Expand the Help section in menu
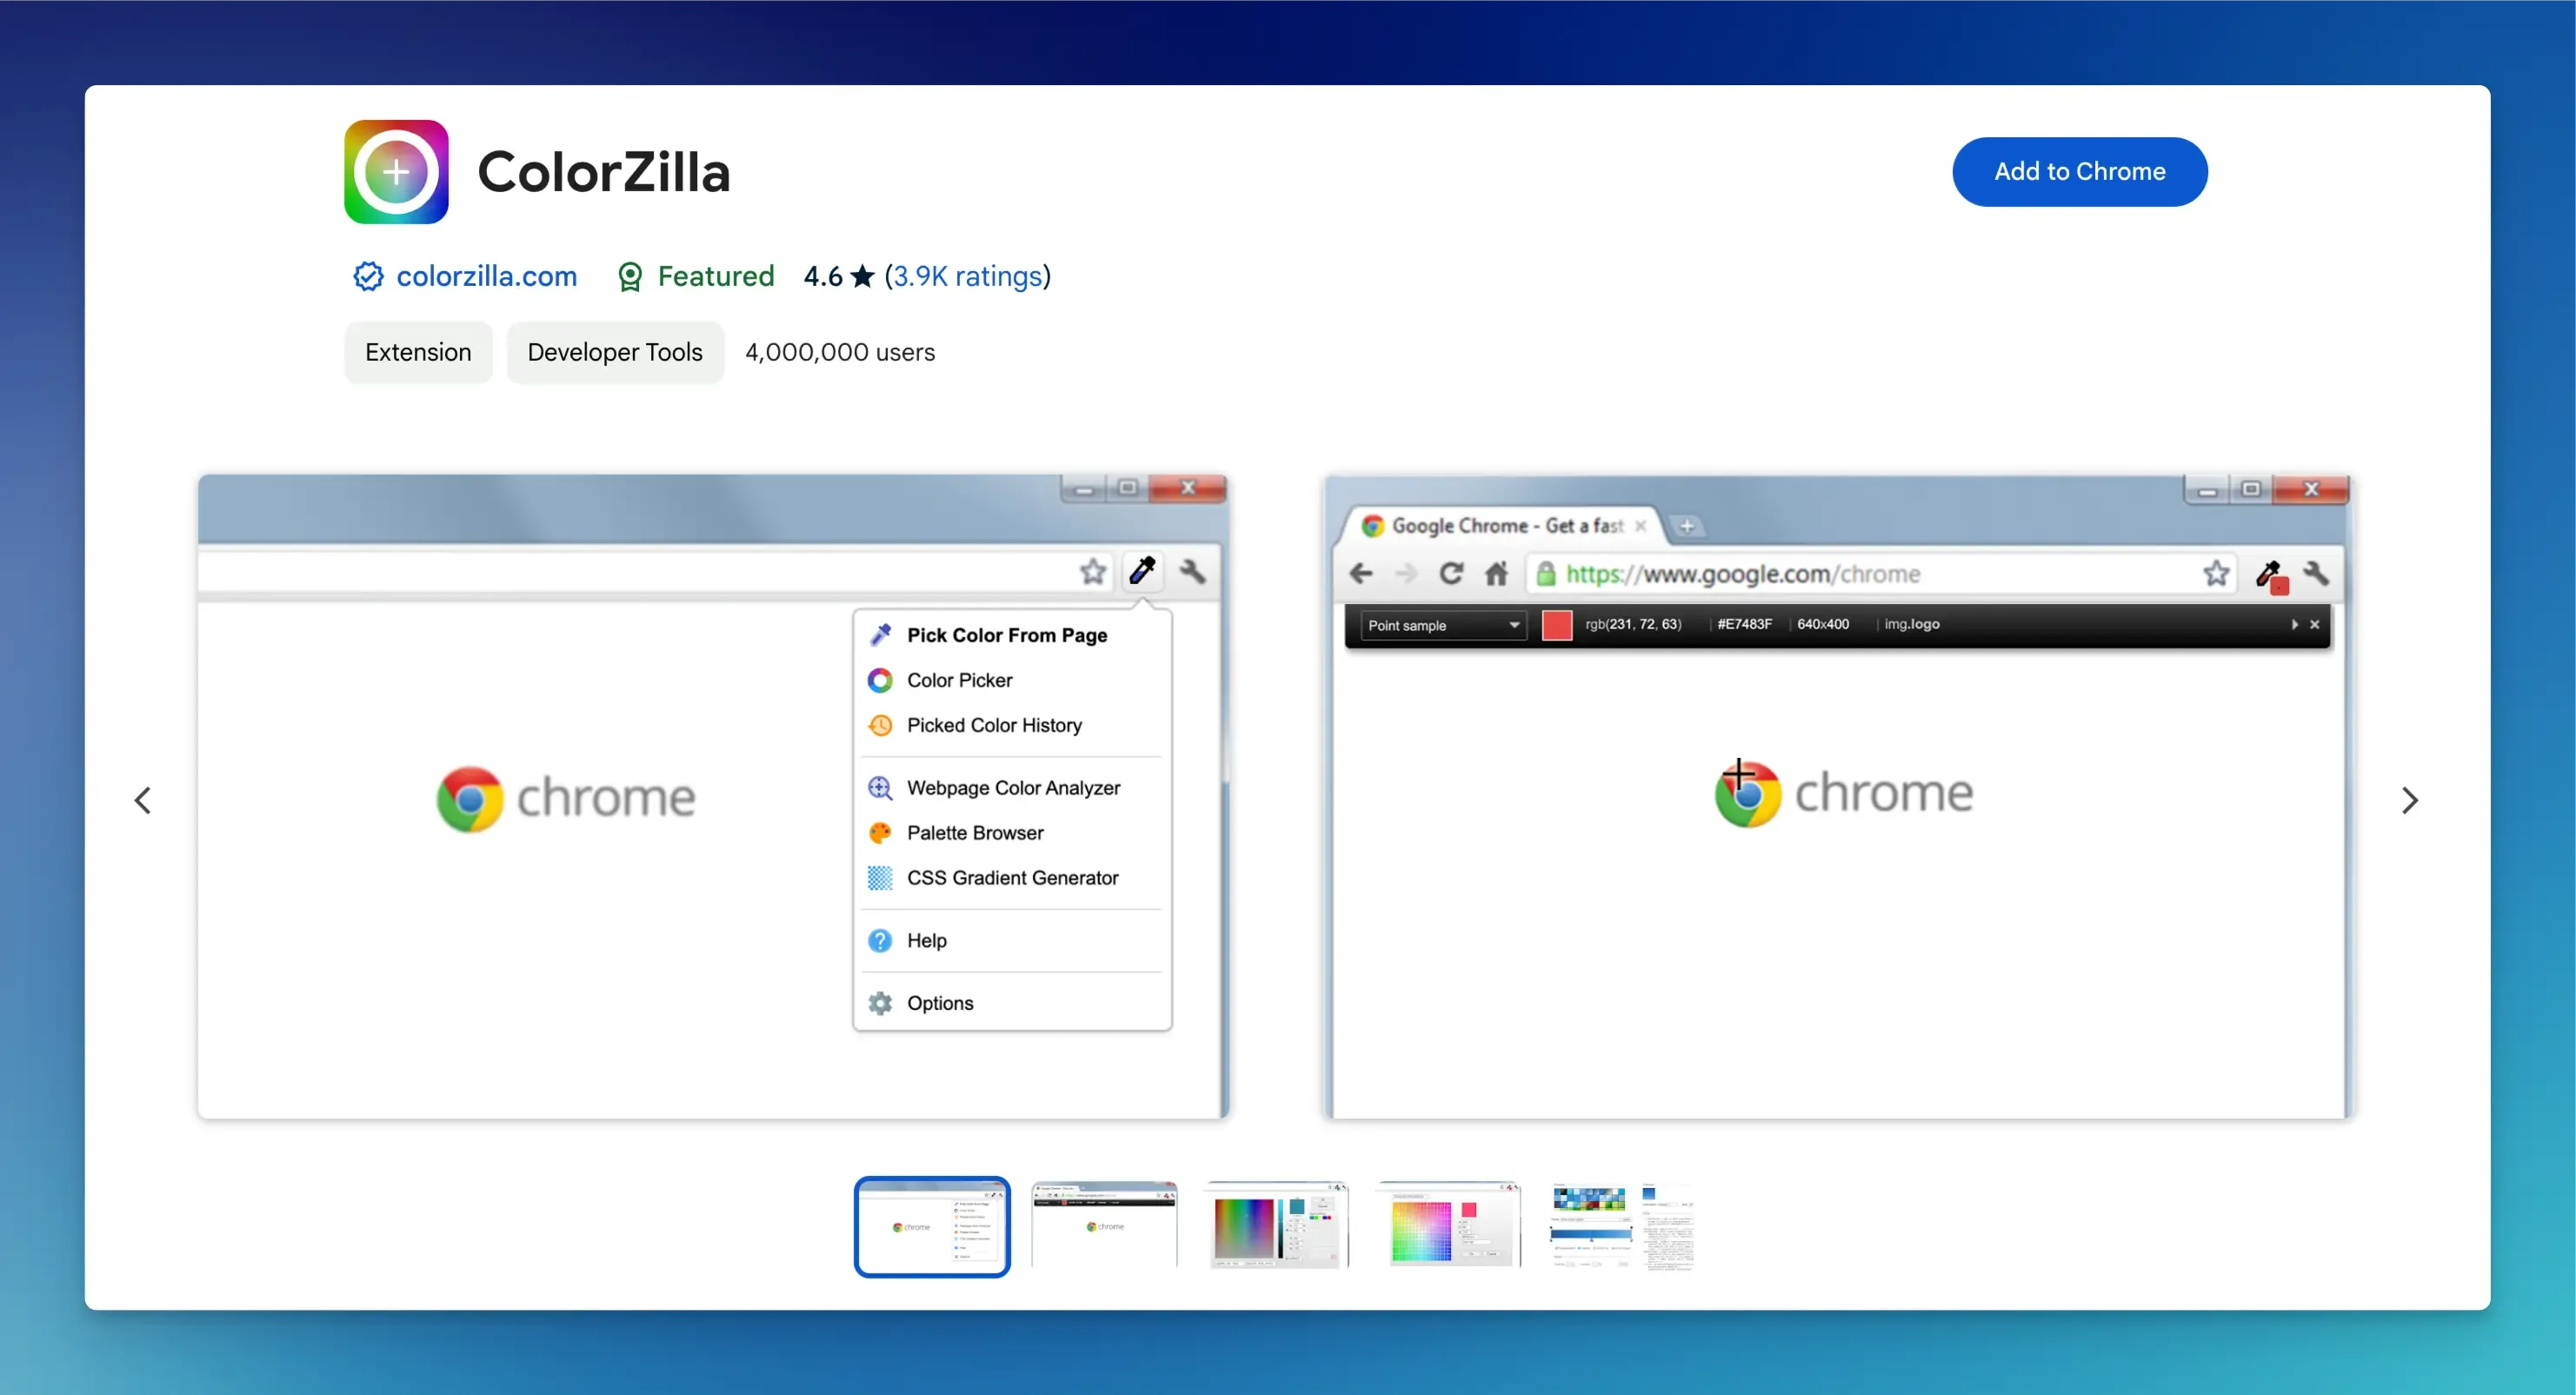 (924, 940)
